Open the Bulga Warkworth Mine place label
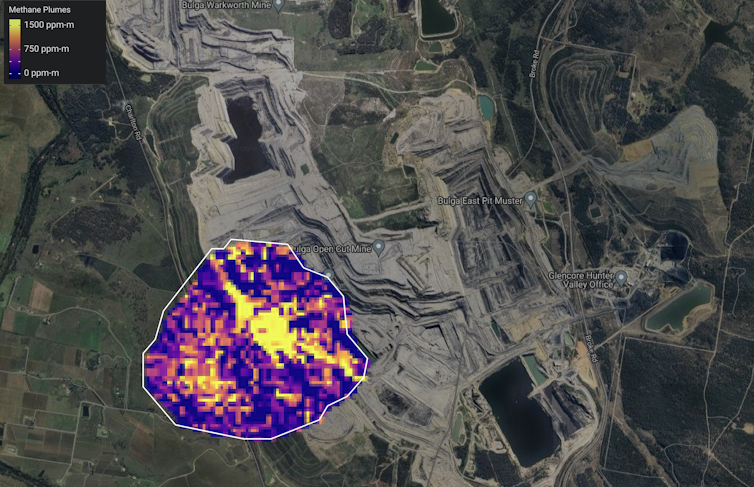 click(227, 5)
